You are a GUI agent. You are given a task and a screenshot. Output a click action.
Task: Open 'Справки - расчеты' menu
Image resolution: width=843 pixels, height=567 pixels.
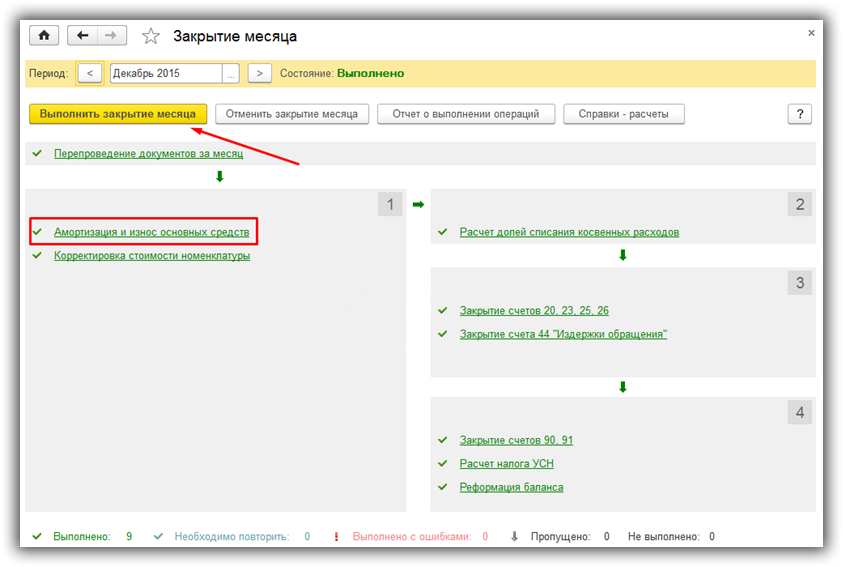click(x=623, y=114)
